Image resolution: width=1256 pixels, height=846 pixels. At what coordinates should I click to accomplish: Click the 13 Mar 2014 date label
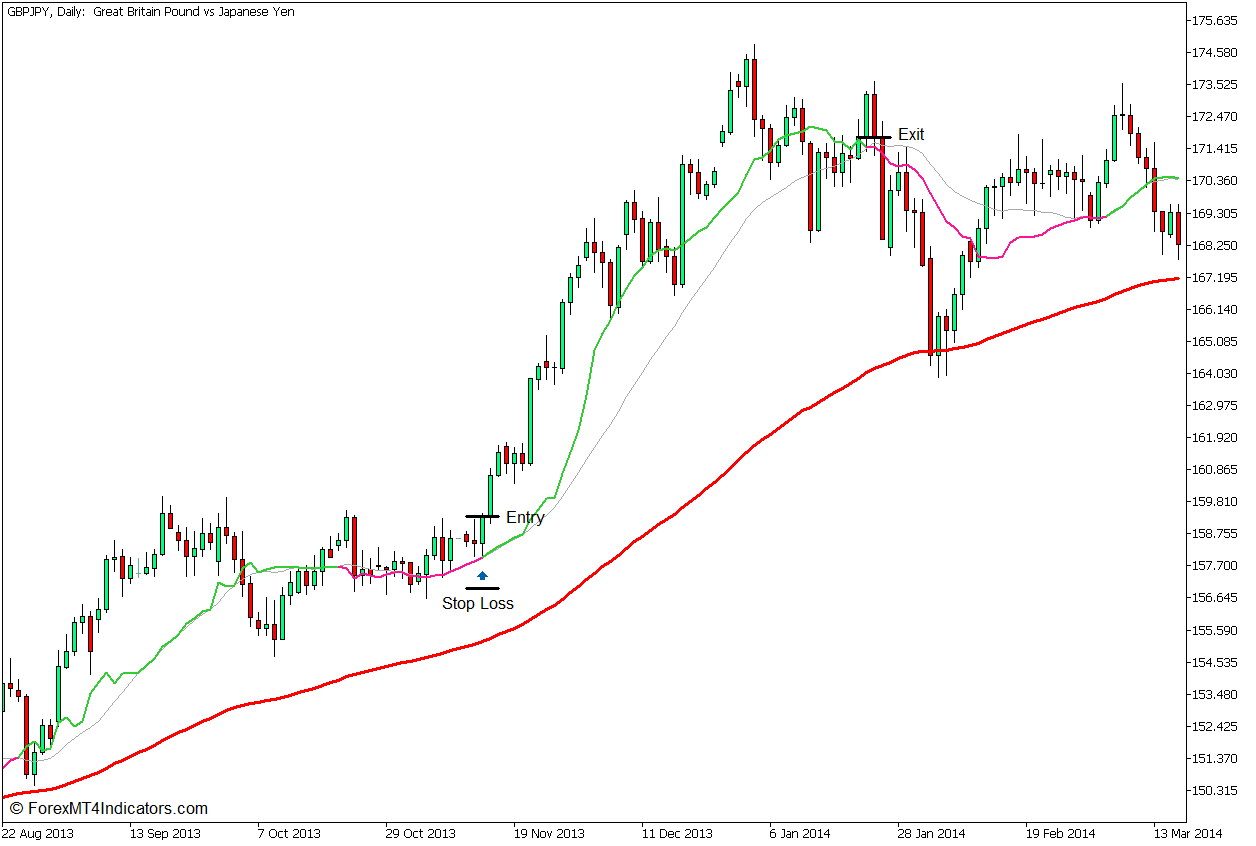[1189, 833]
